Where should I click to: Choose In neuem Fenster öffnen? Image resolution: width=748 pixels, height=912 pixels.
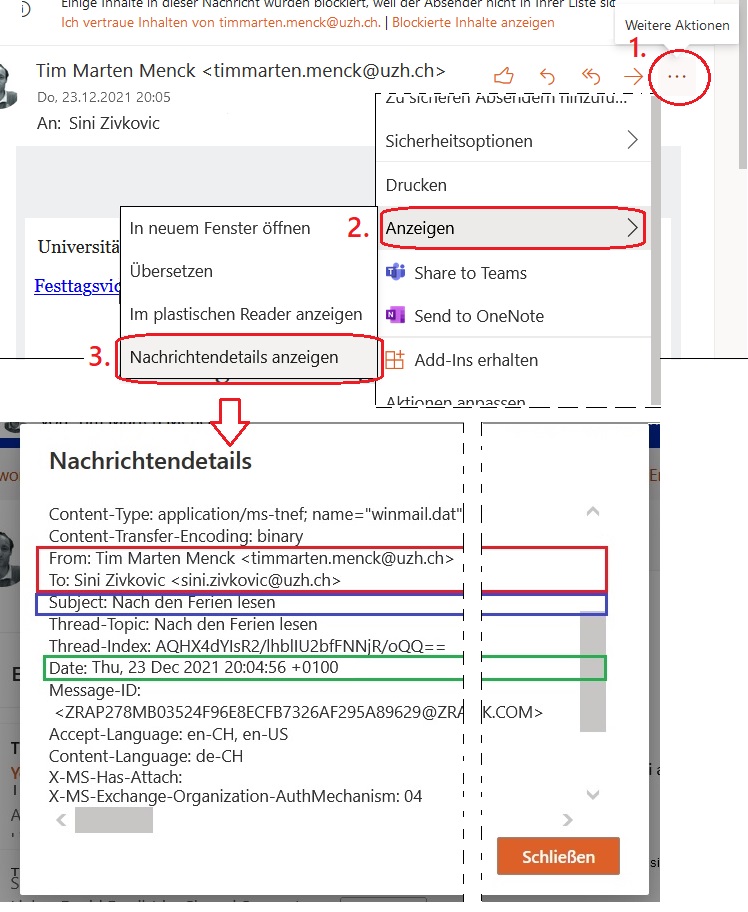[x=220, y=228]
